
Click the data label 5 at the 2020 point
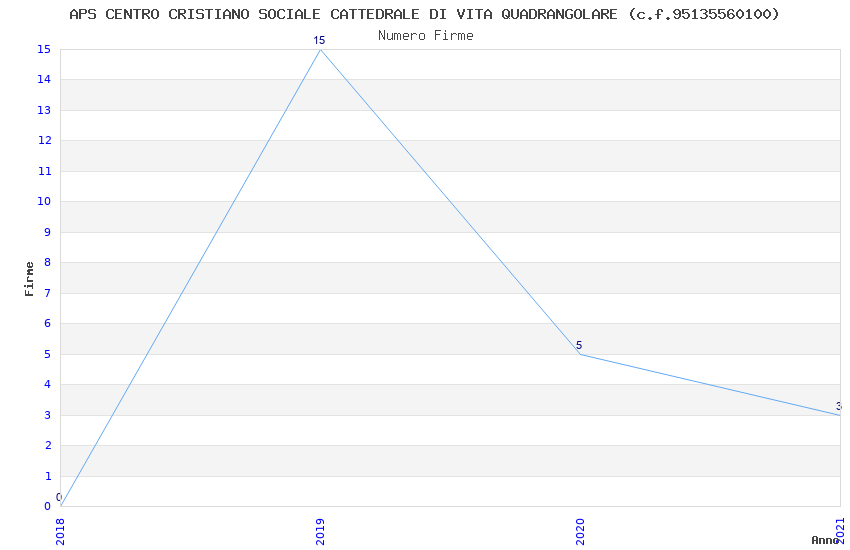tap(579, 345)
